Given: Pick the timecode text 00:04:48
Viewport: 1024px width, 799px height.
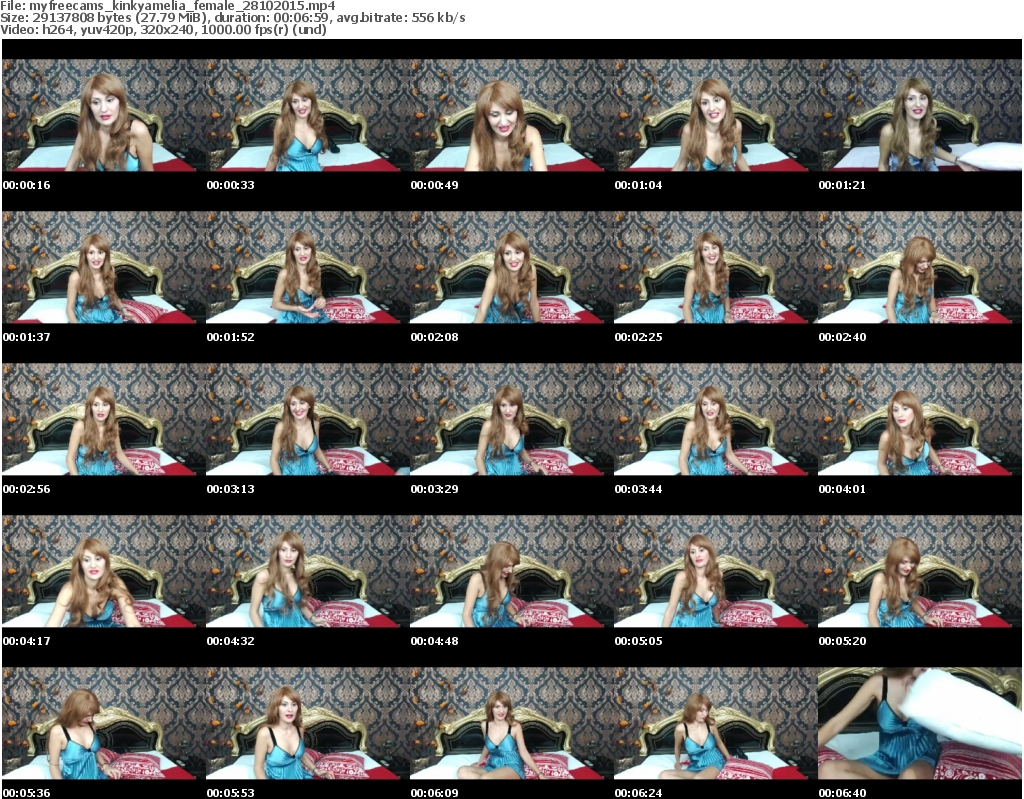Looking at the screenshot, I should (x=434, y=641).
